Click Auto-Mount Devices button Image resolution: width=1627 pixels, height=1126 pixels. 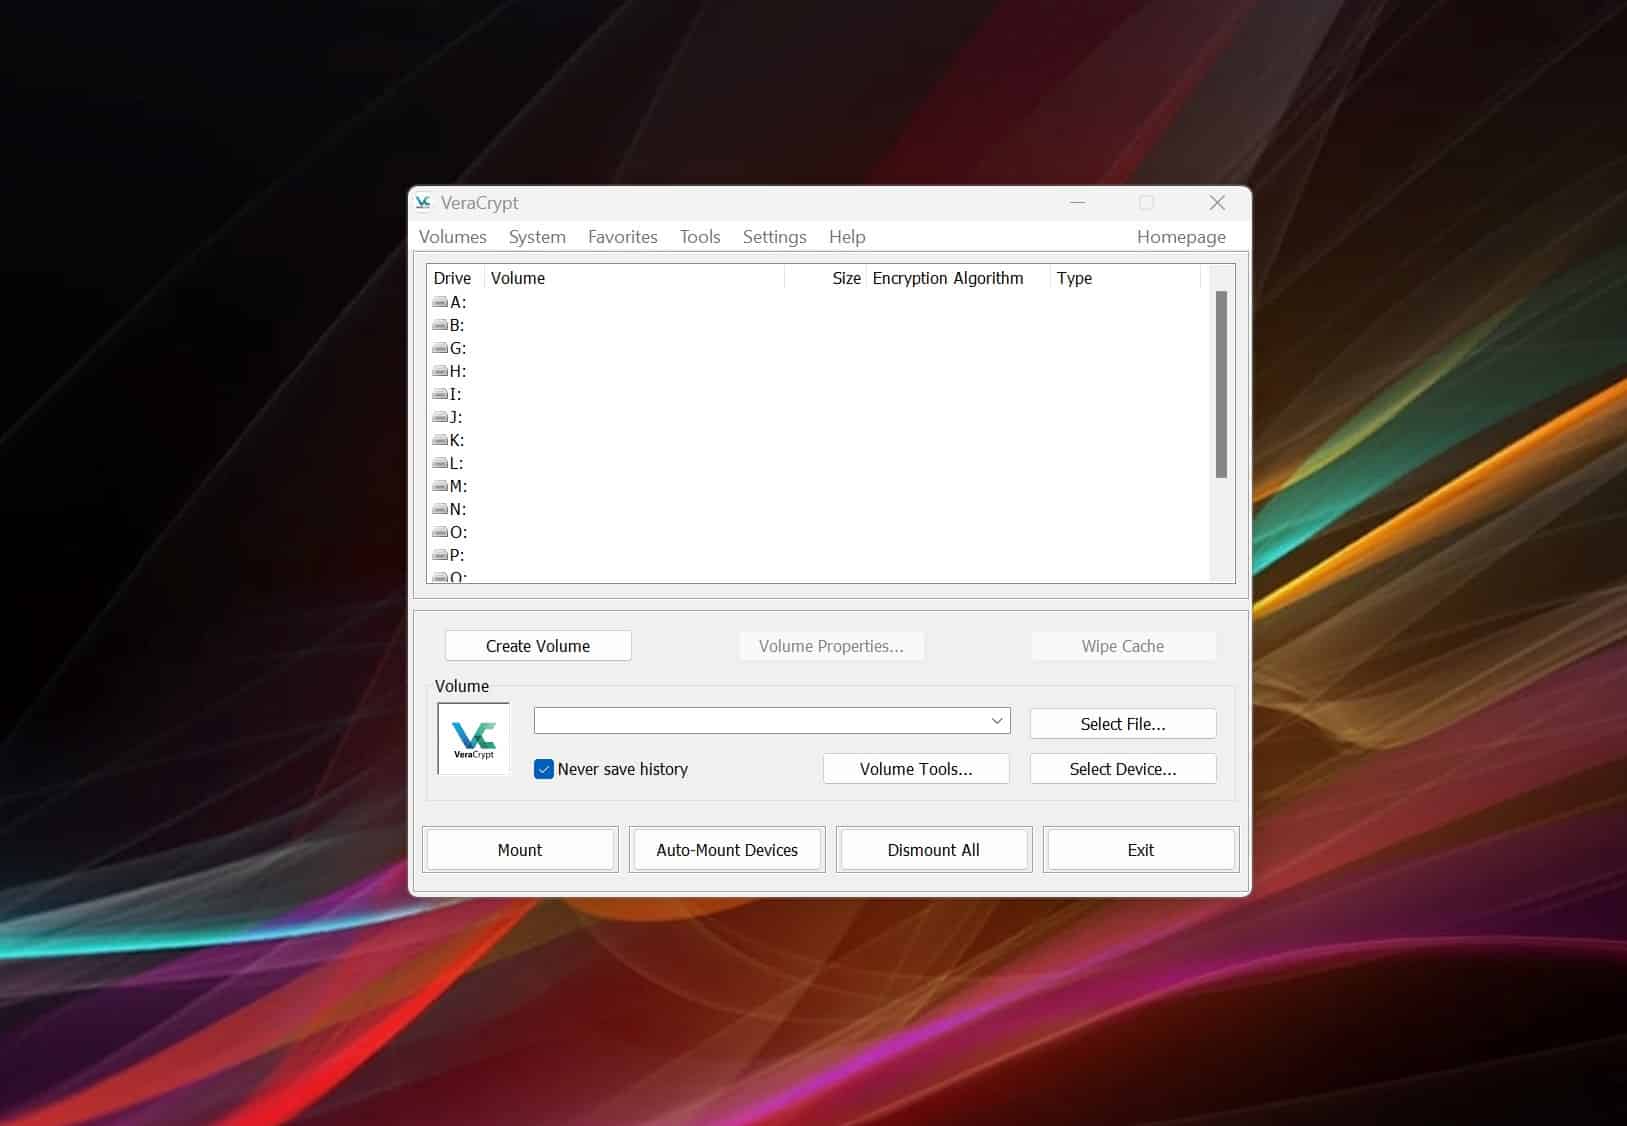(727, 850)
